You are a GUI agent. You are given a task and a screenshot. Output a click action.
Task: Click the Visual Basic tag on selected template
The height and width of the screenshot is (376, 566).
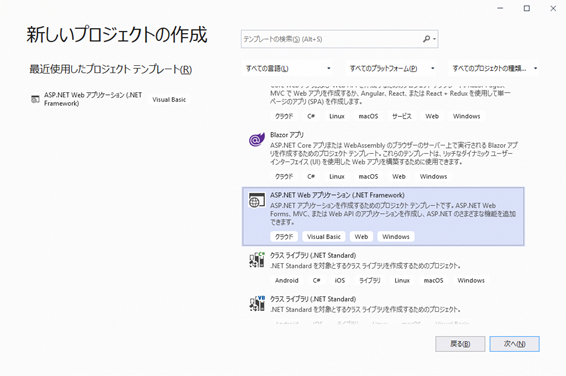pyautogui.click(x=324, y=237)
